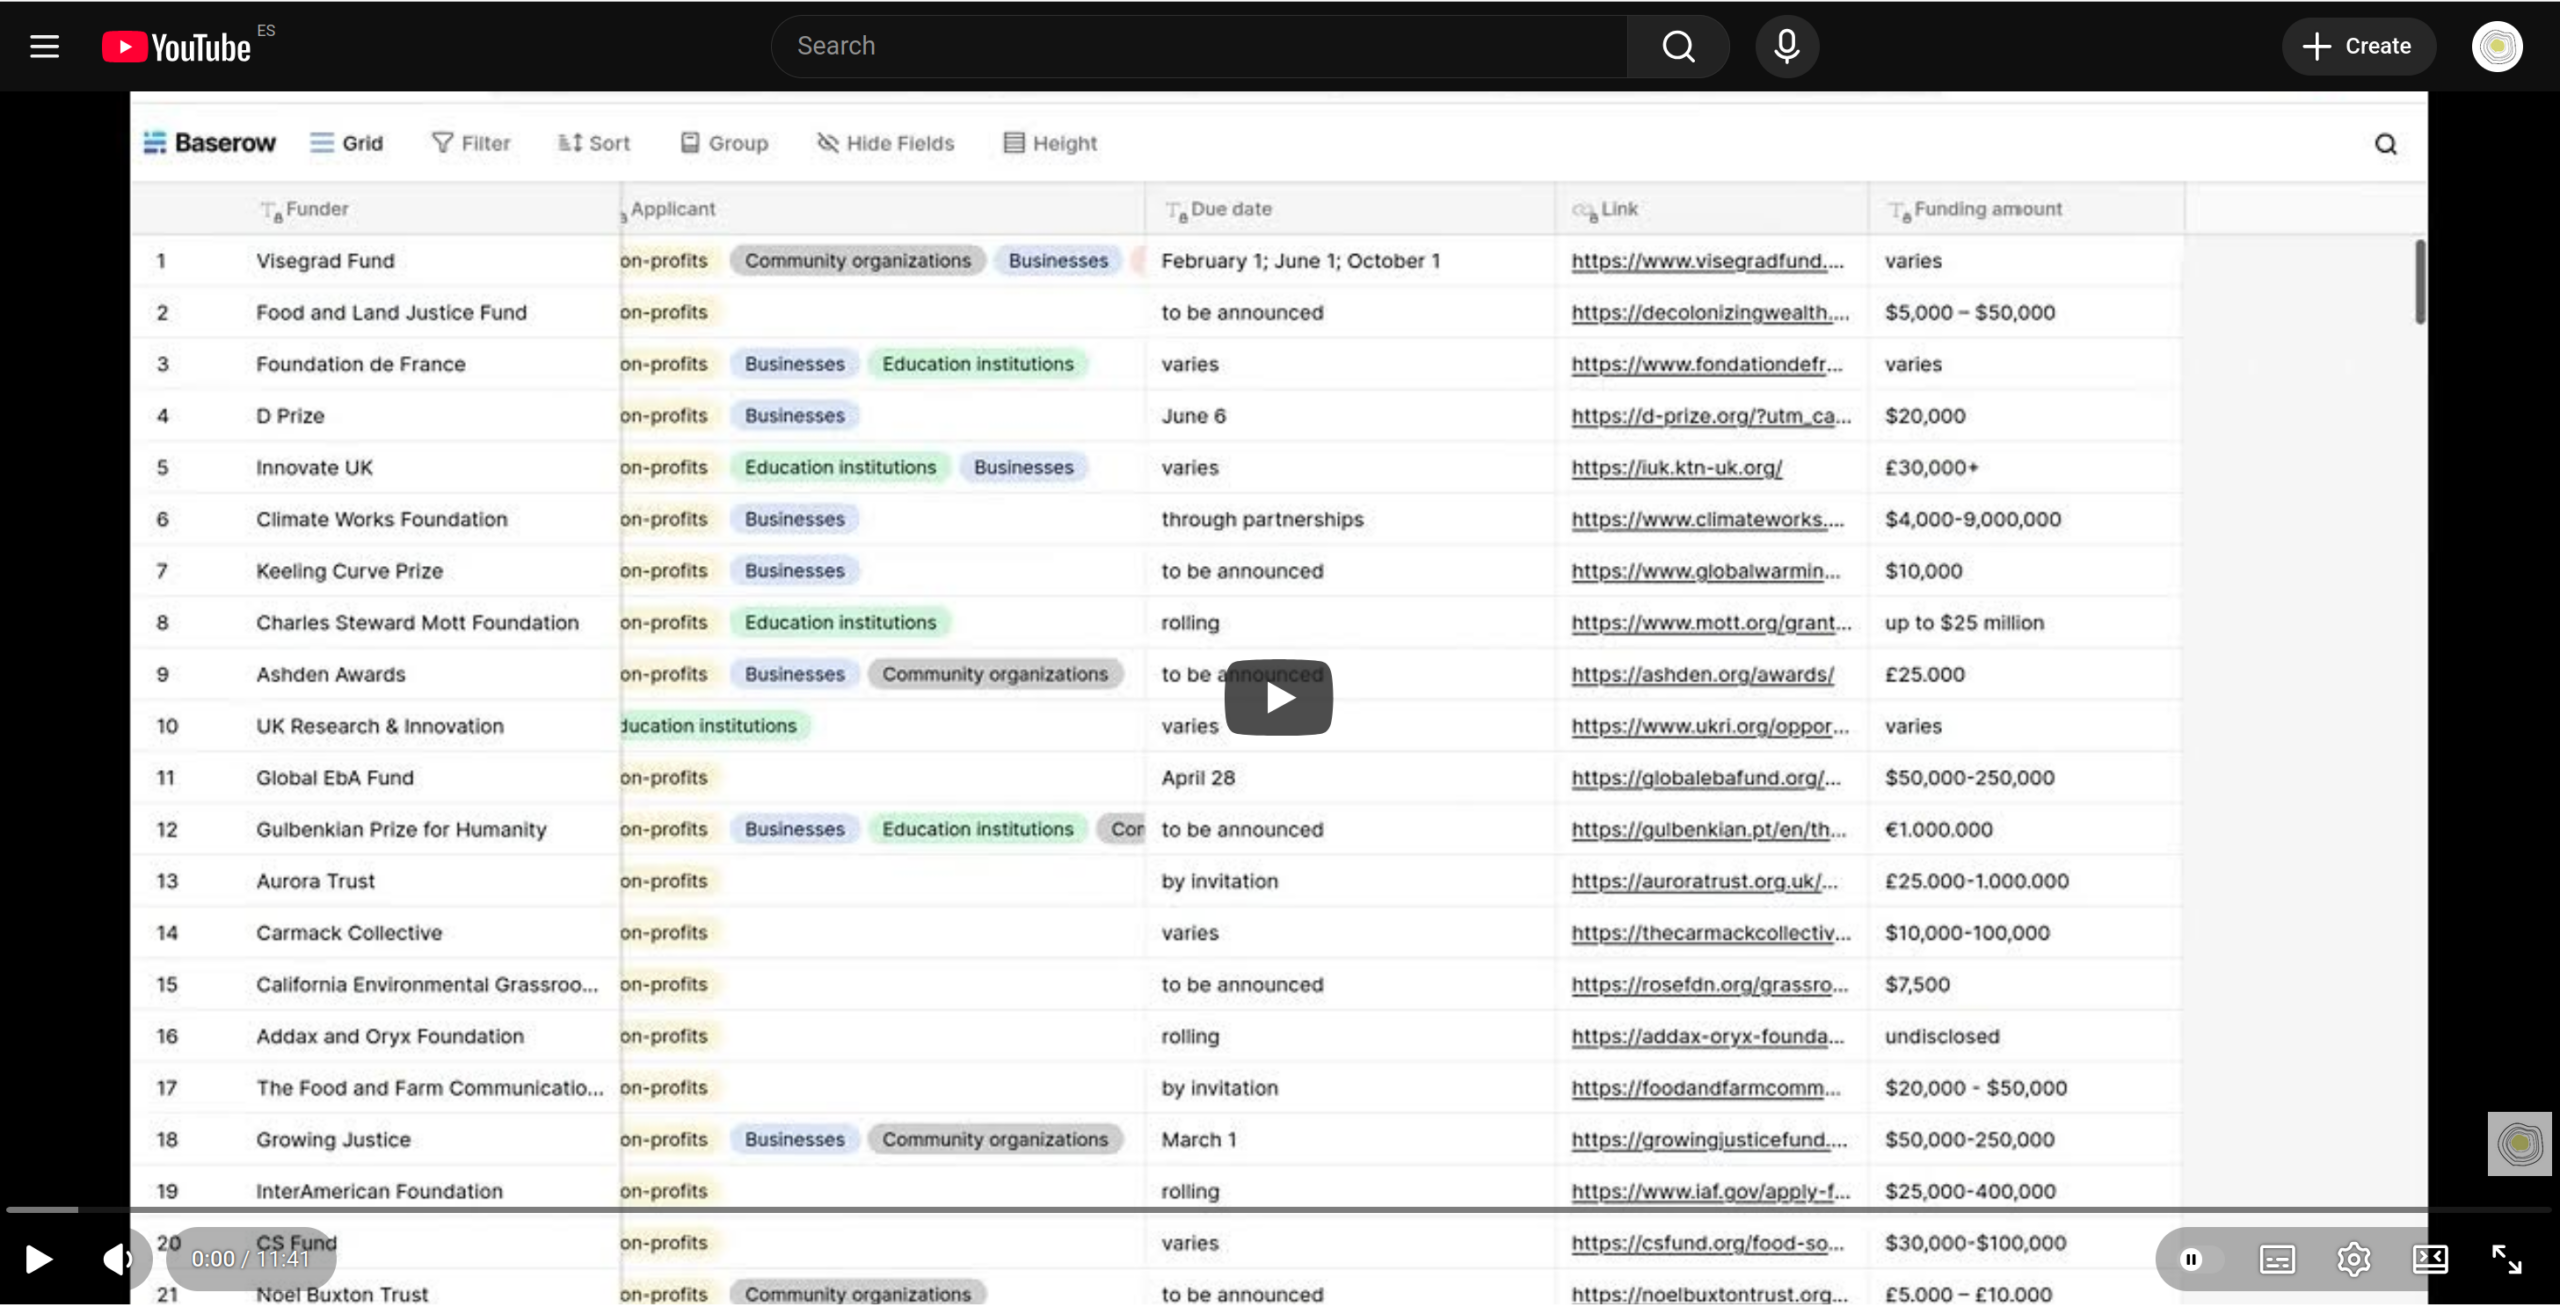
Task: Click into the YouTube search field
Action: (x=1200, y=46)
